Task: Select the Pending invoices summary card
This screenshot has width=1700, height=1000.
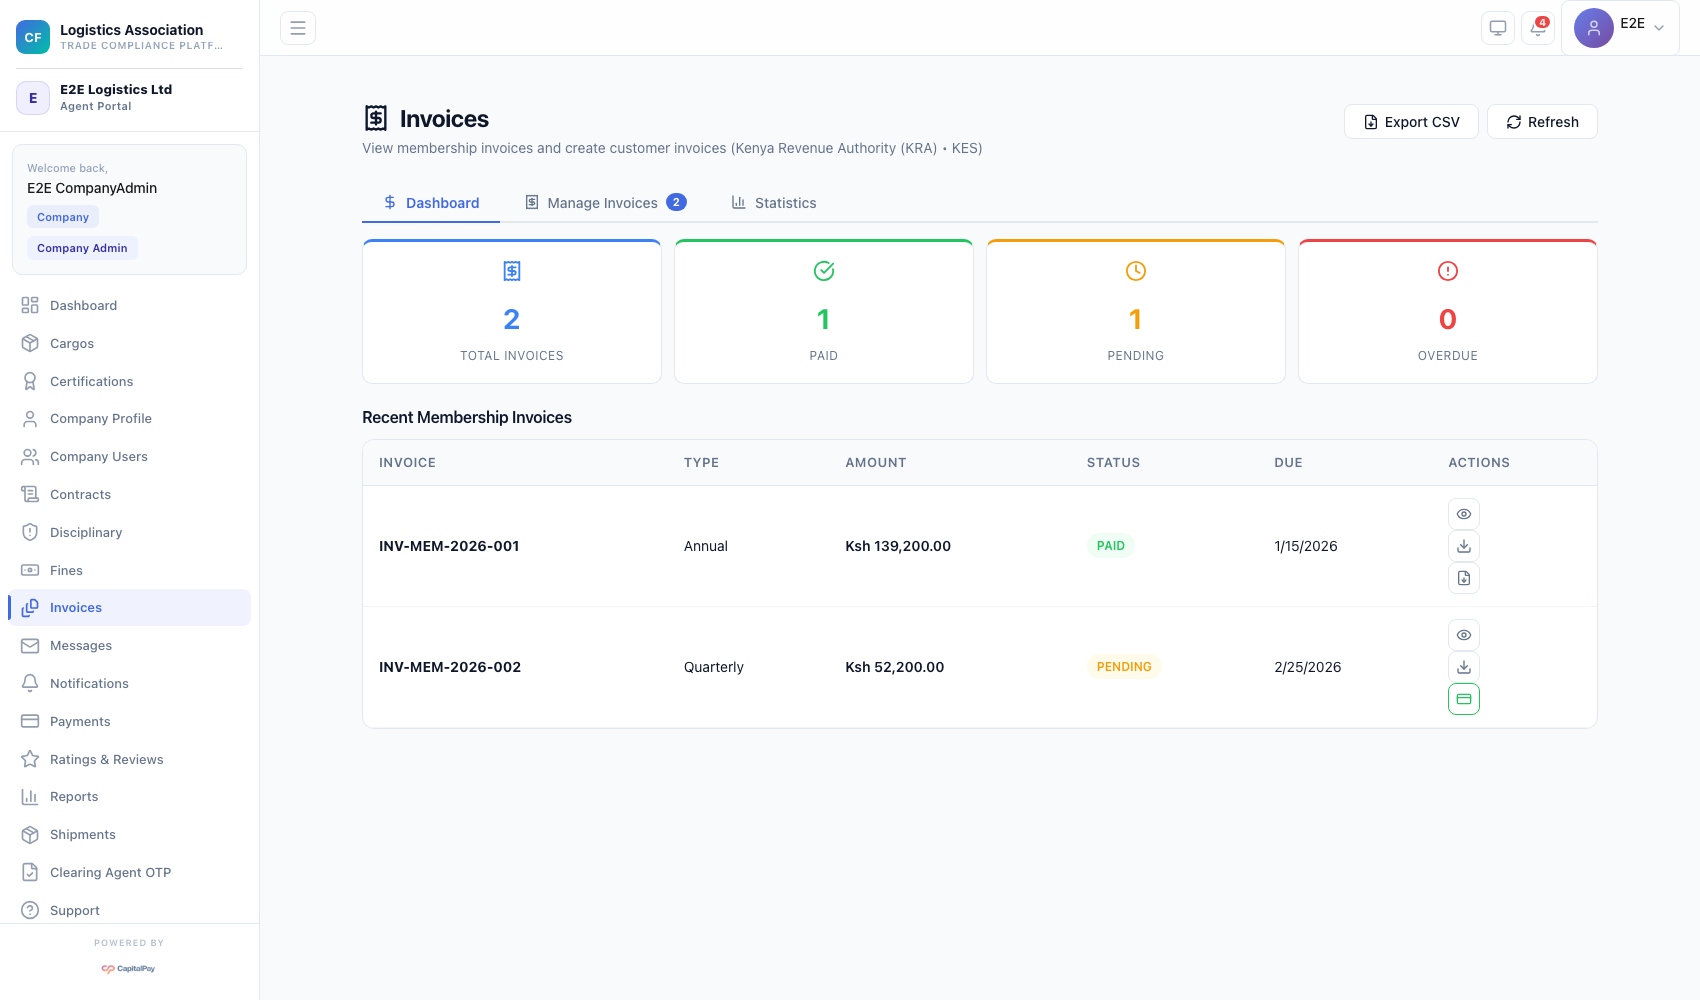Action: pyautogui.click(x=1135, y=312)
